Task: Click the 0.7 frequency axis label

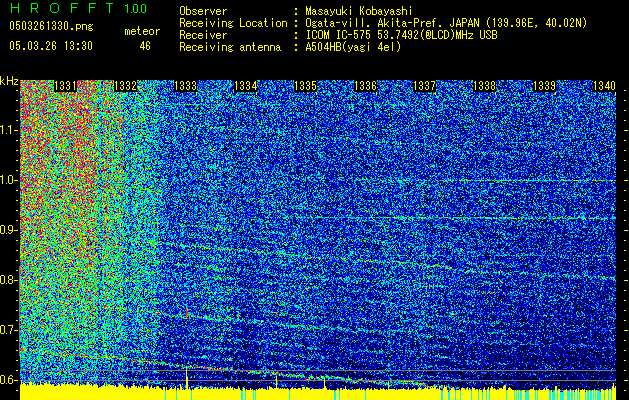Action: pos(9,330)
